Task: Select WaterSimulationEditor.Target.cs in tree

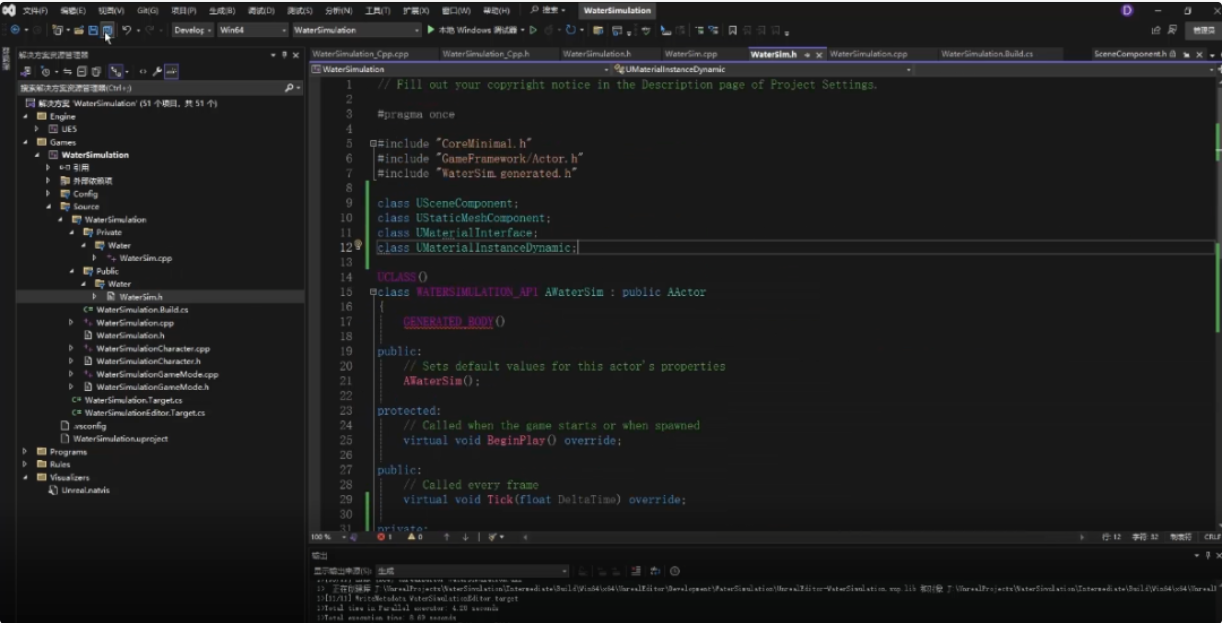Action: click(x=144, y=412)
